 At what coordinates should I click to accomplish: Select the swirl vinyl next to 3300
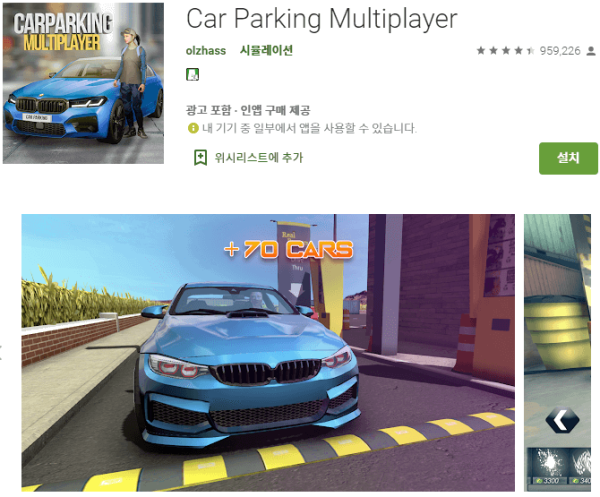pyautogui.click(x=581, y=467)
